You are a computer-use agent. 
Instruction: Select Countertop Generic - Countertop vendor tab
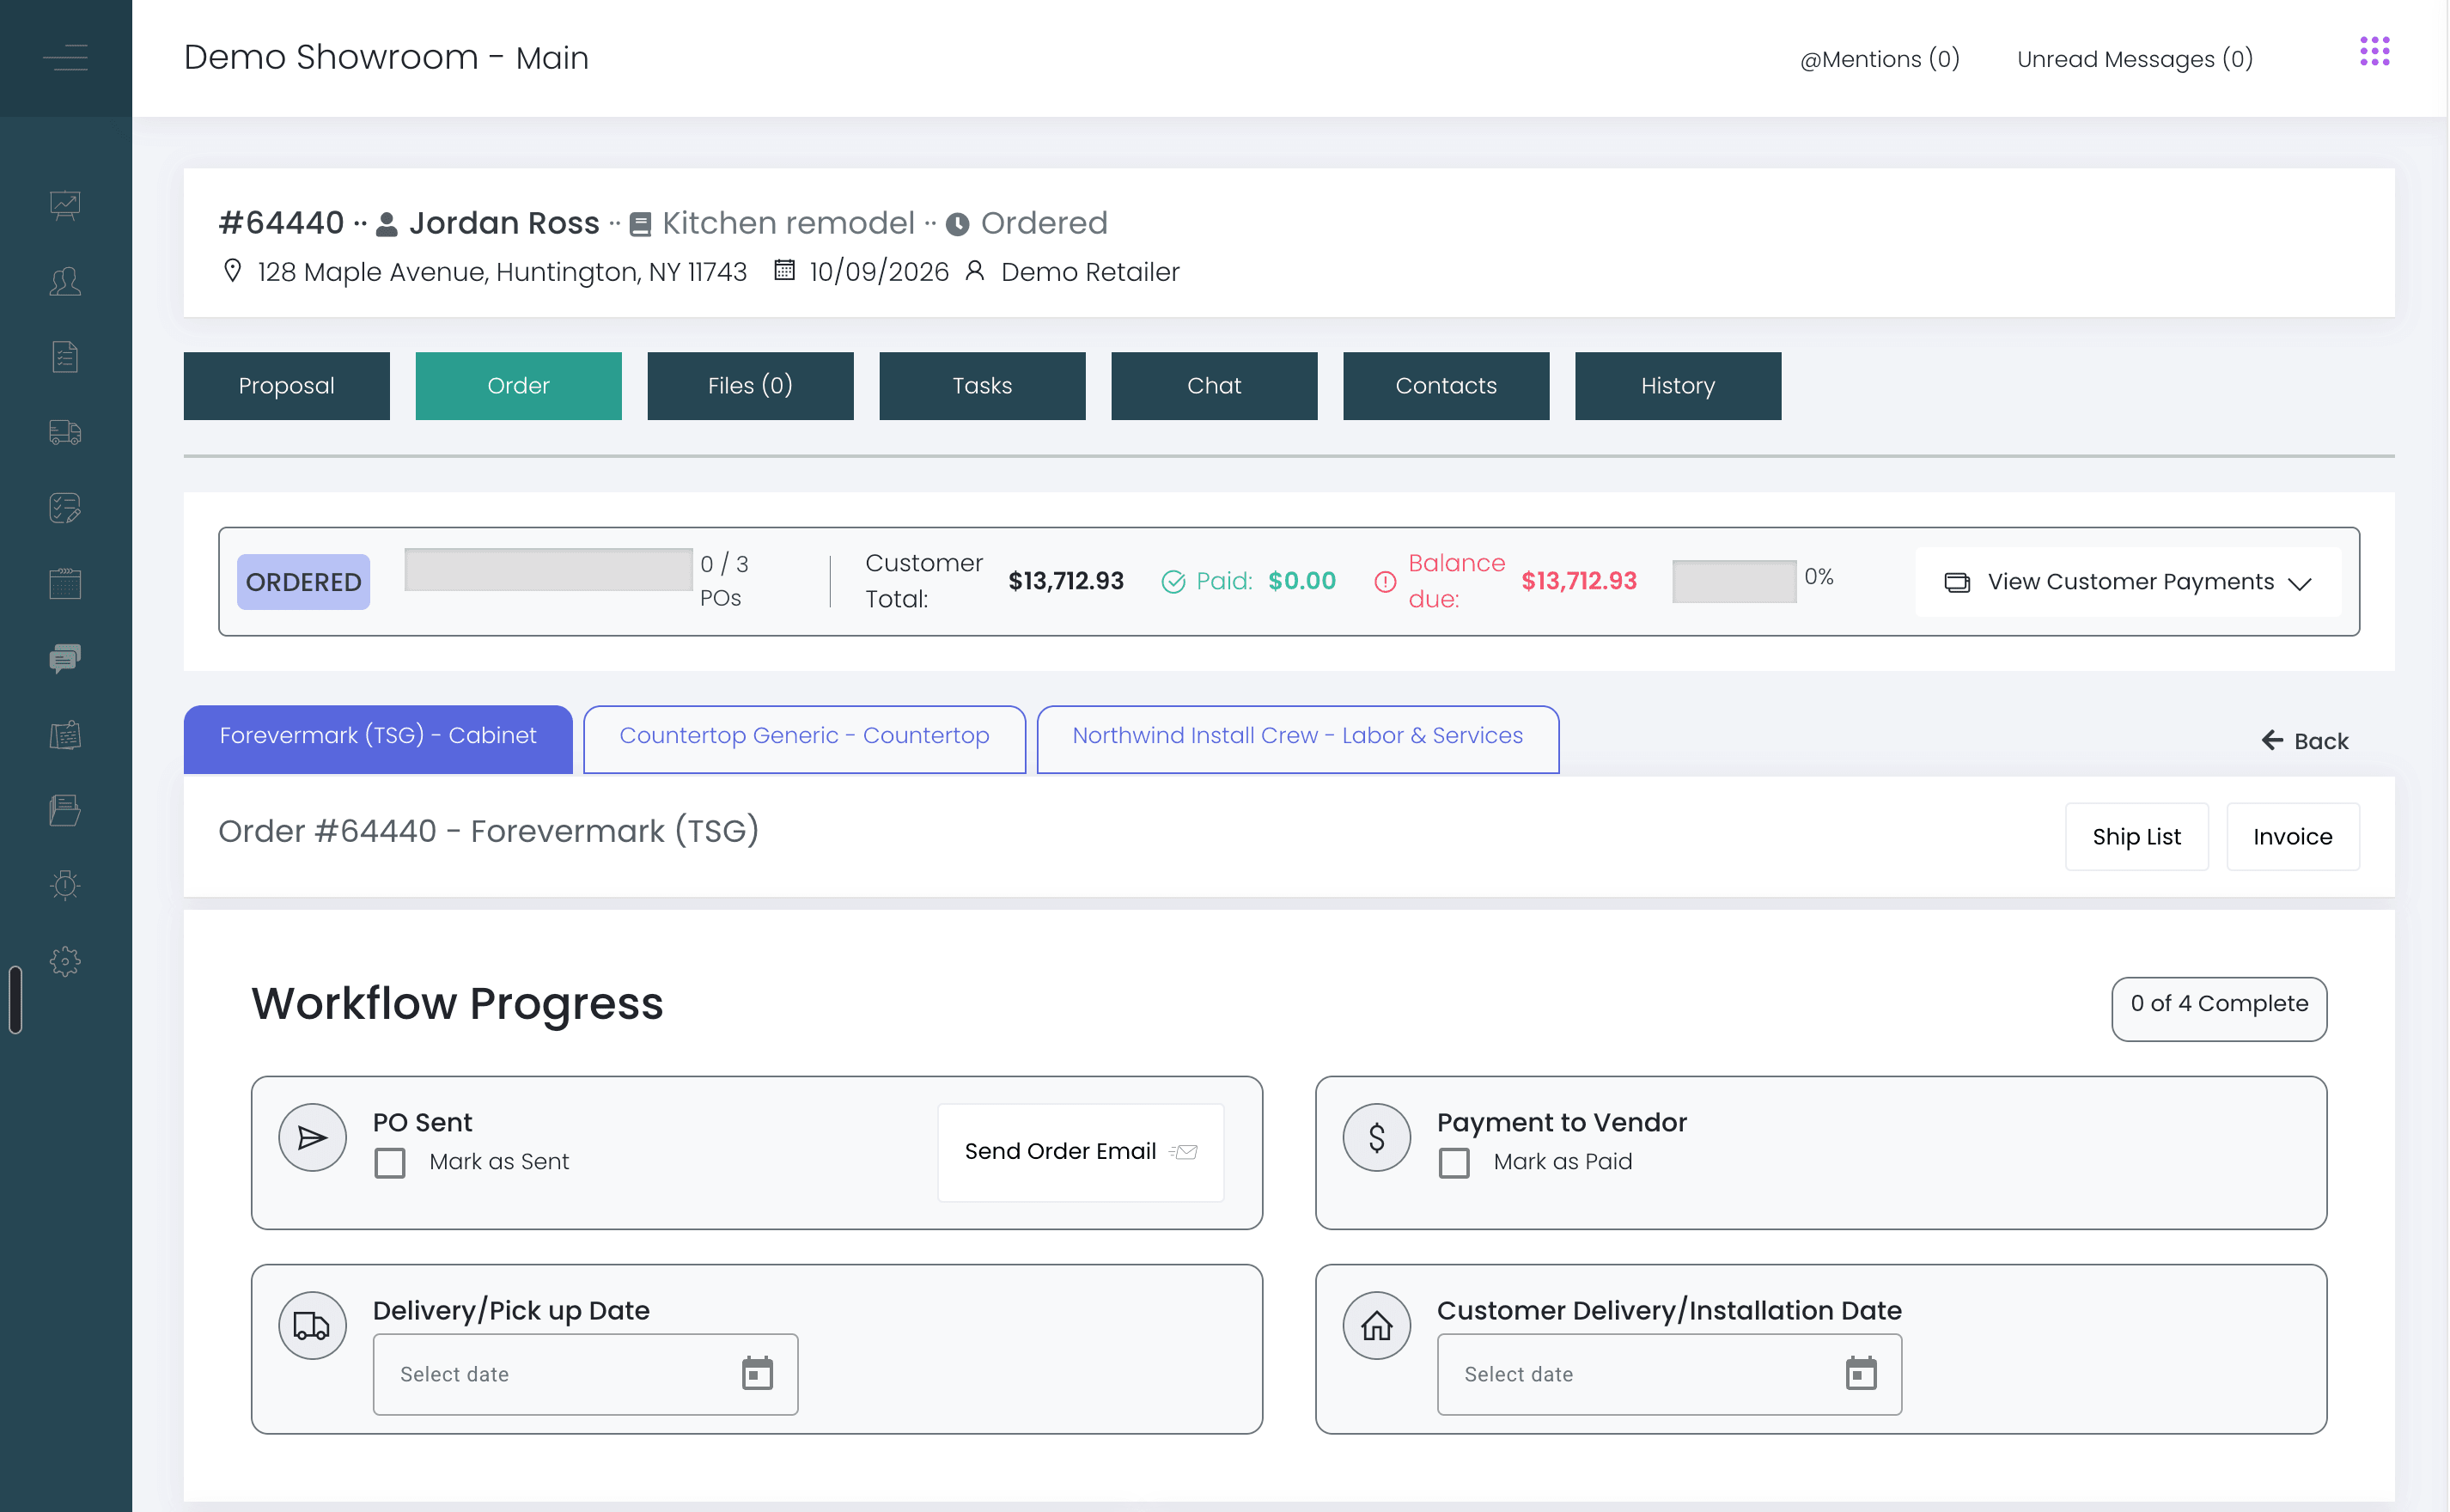(x=804, y=740)
